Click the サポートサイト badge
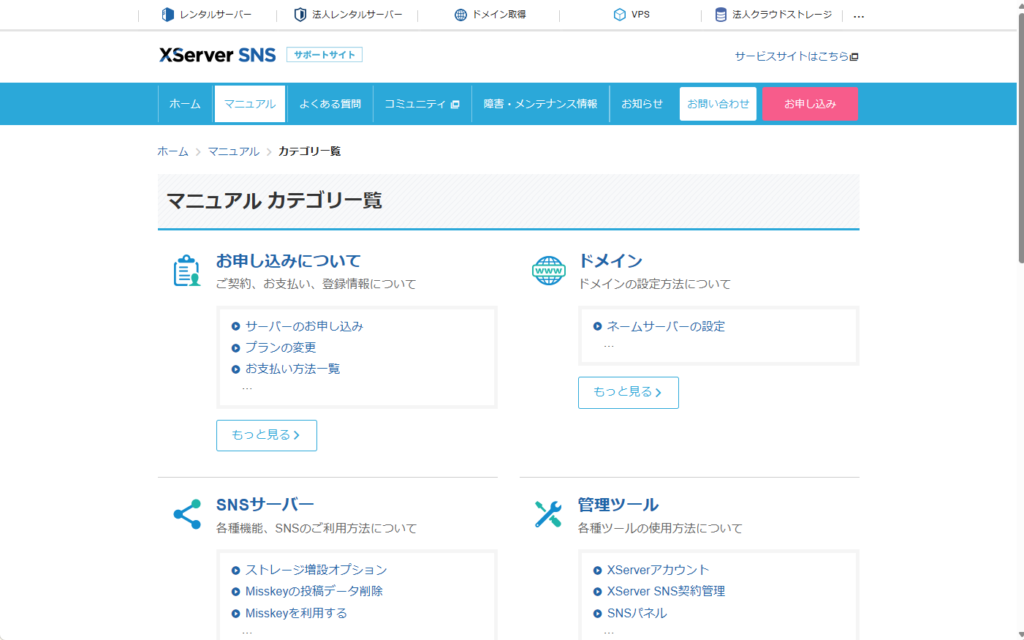The height and width of the screenshot is (640, 1024). click(x=325, y=55)
